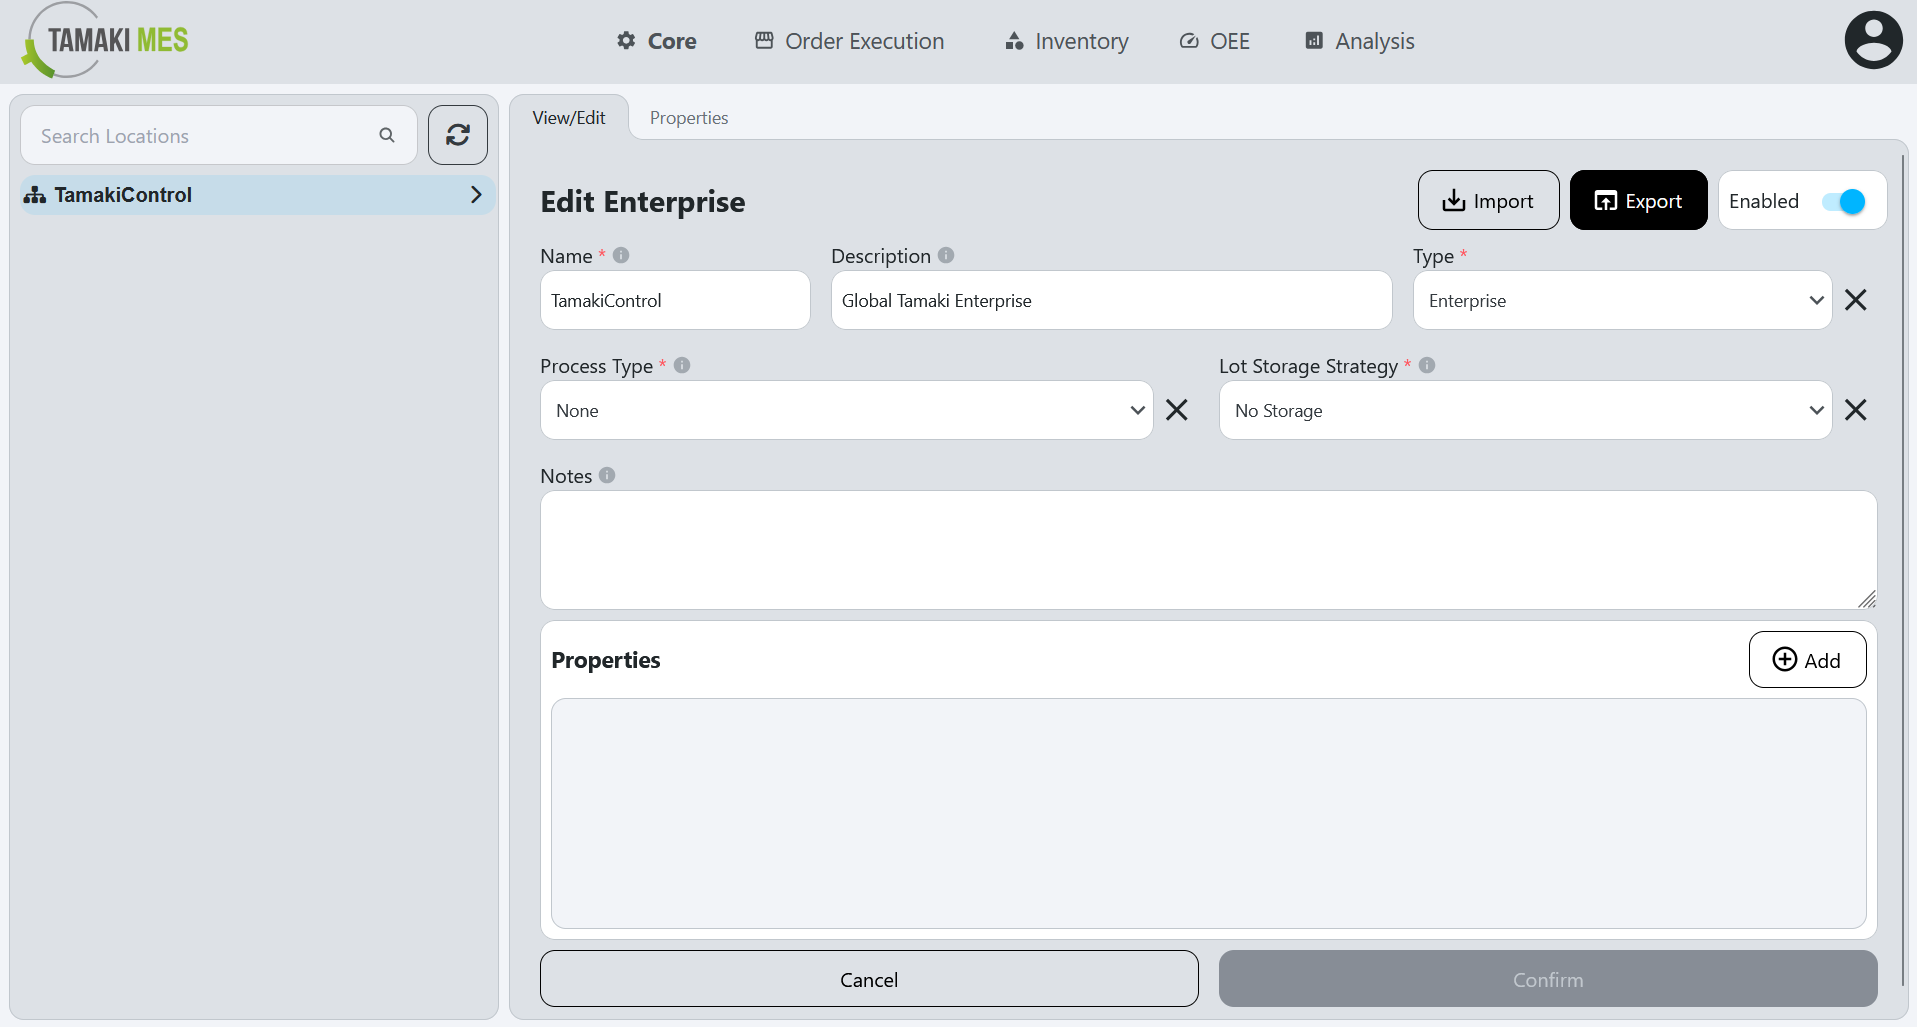
Task: Click the search magnifier in Search Locations
Action: click(387, 134)
